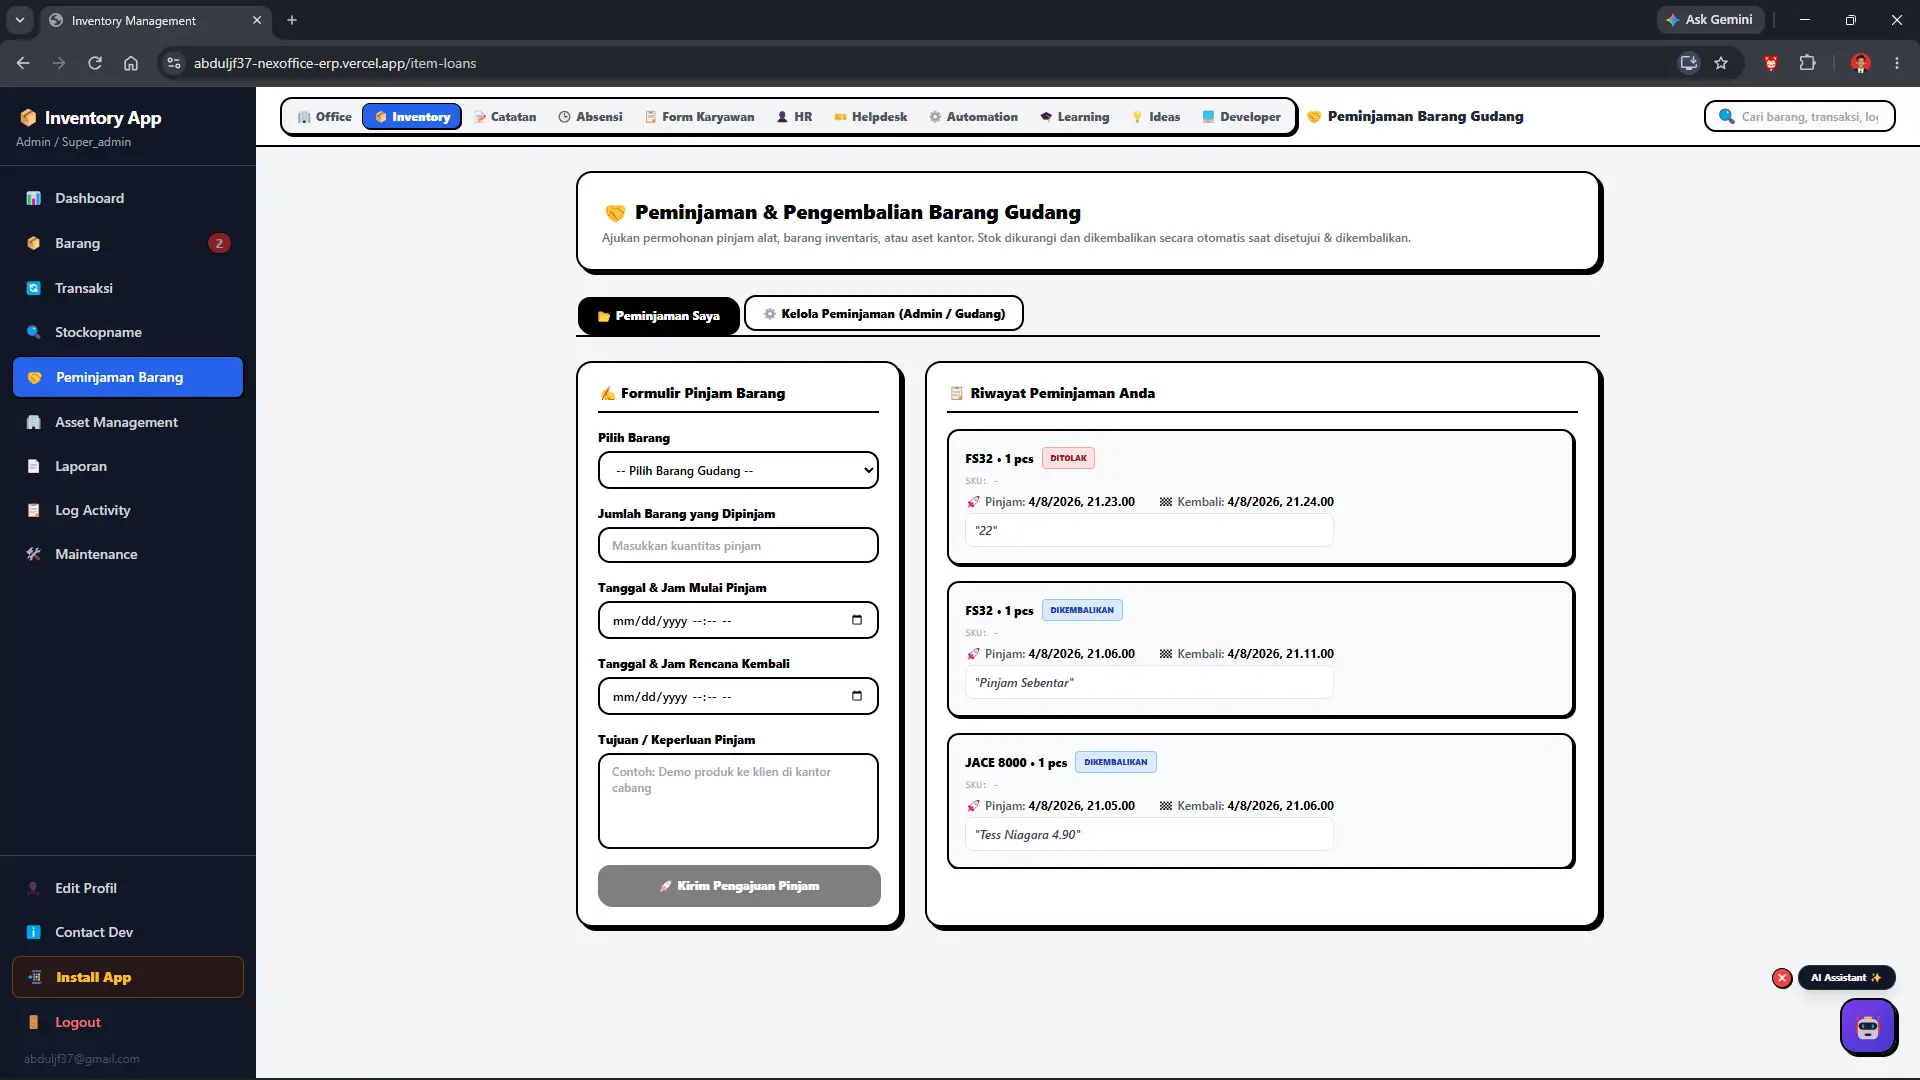Select Peminjaman Barang in sidebar
Viewport: 1920px width, 1080px height.
pyautogui.click(x=128, y=377)
